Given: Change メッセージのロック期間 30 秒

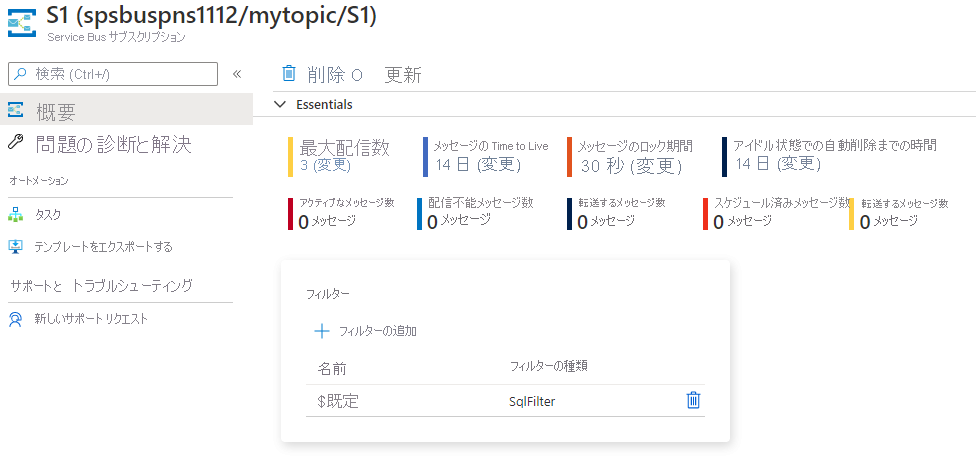Looking at the screenshot, I should click(x=631, y=166).
